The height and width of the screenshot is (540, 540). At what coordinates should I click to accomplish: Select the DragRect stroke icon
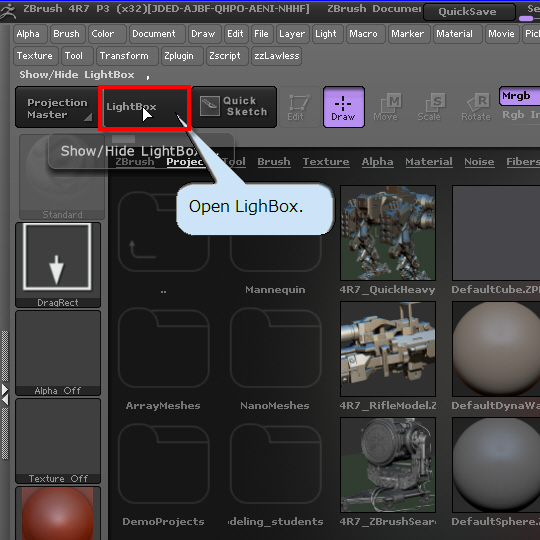click(58, 264)
